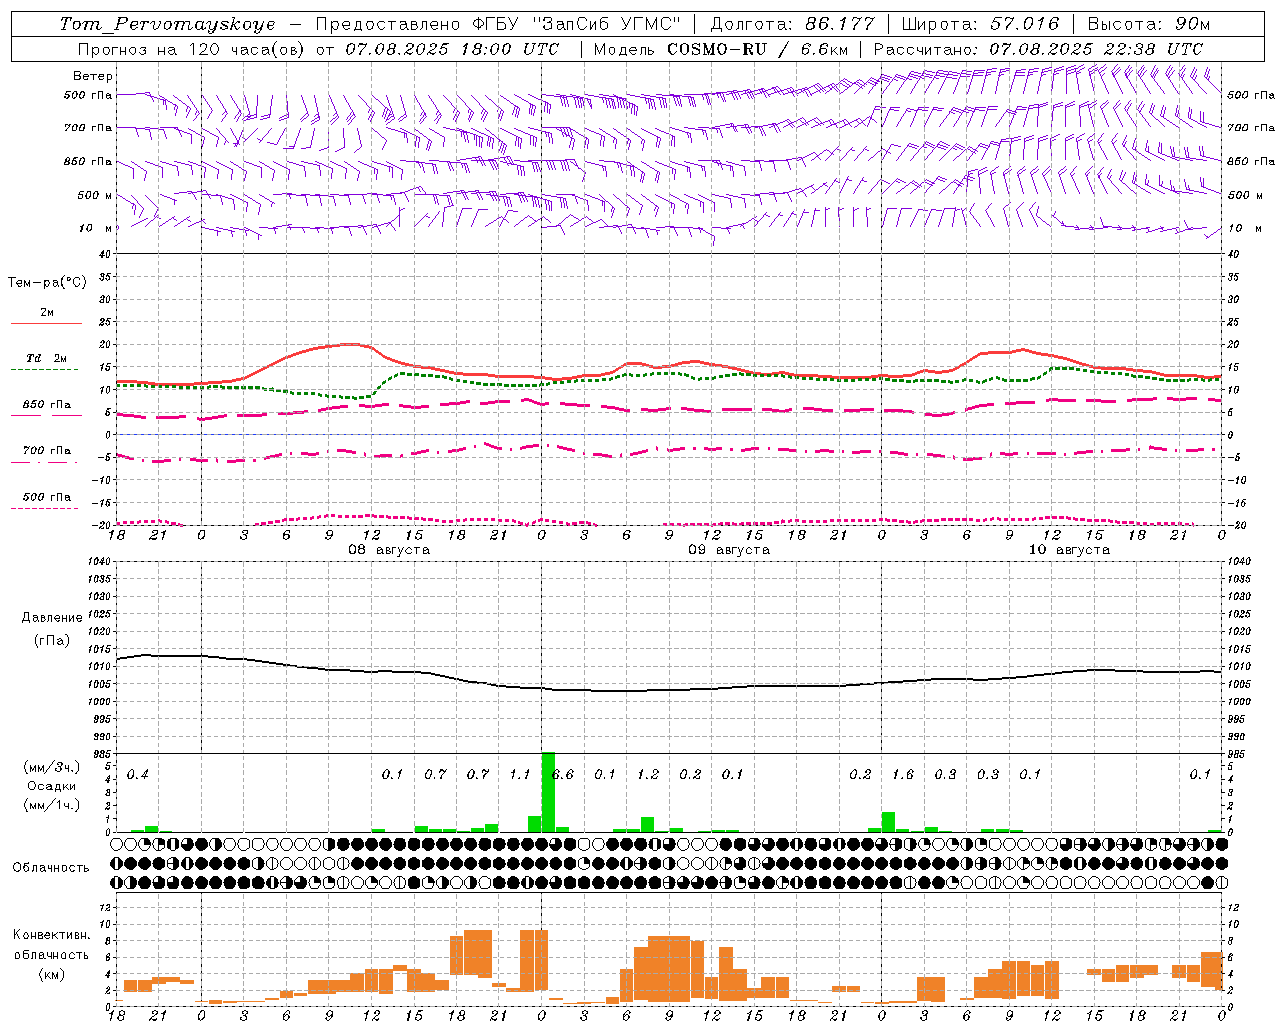Select the 700 гПа temperature legend entry
1280x1024 pixels.
click(47, 454)
